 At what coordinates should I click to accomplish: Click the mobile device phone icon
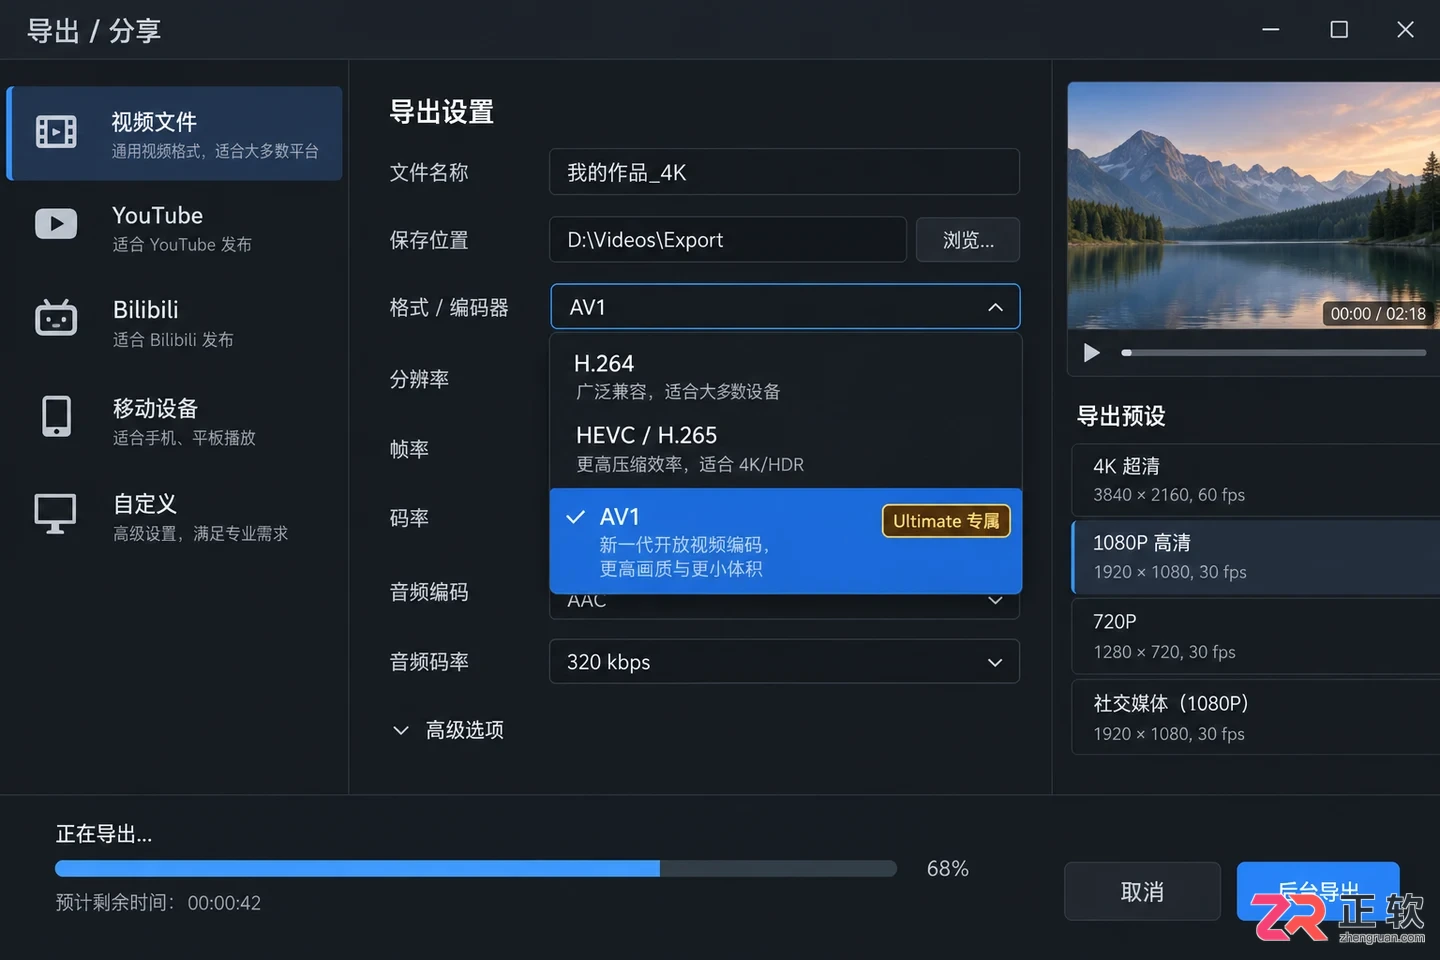56,416
